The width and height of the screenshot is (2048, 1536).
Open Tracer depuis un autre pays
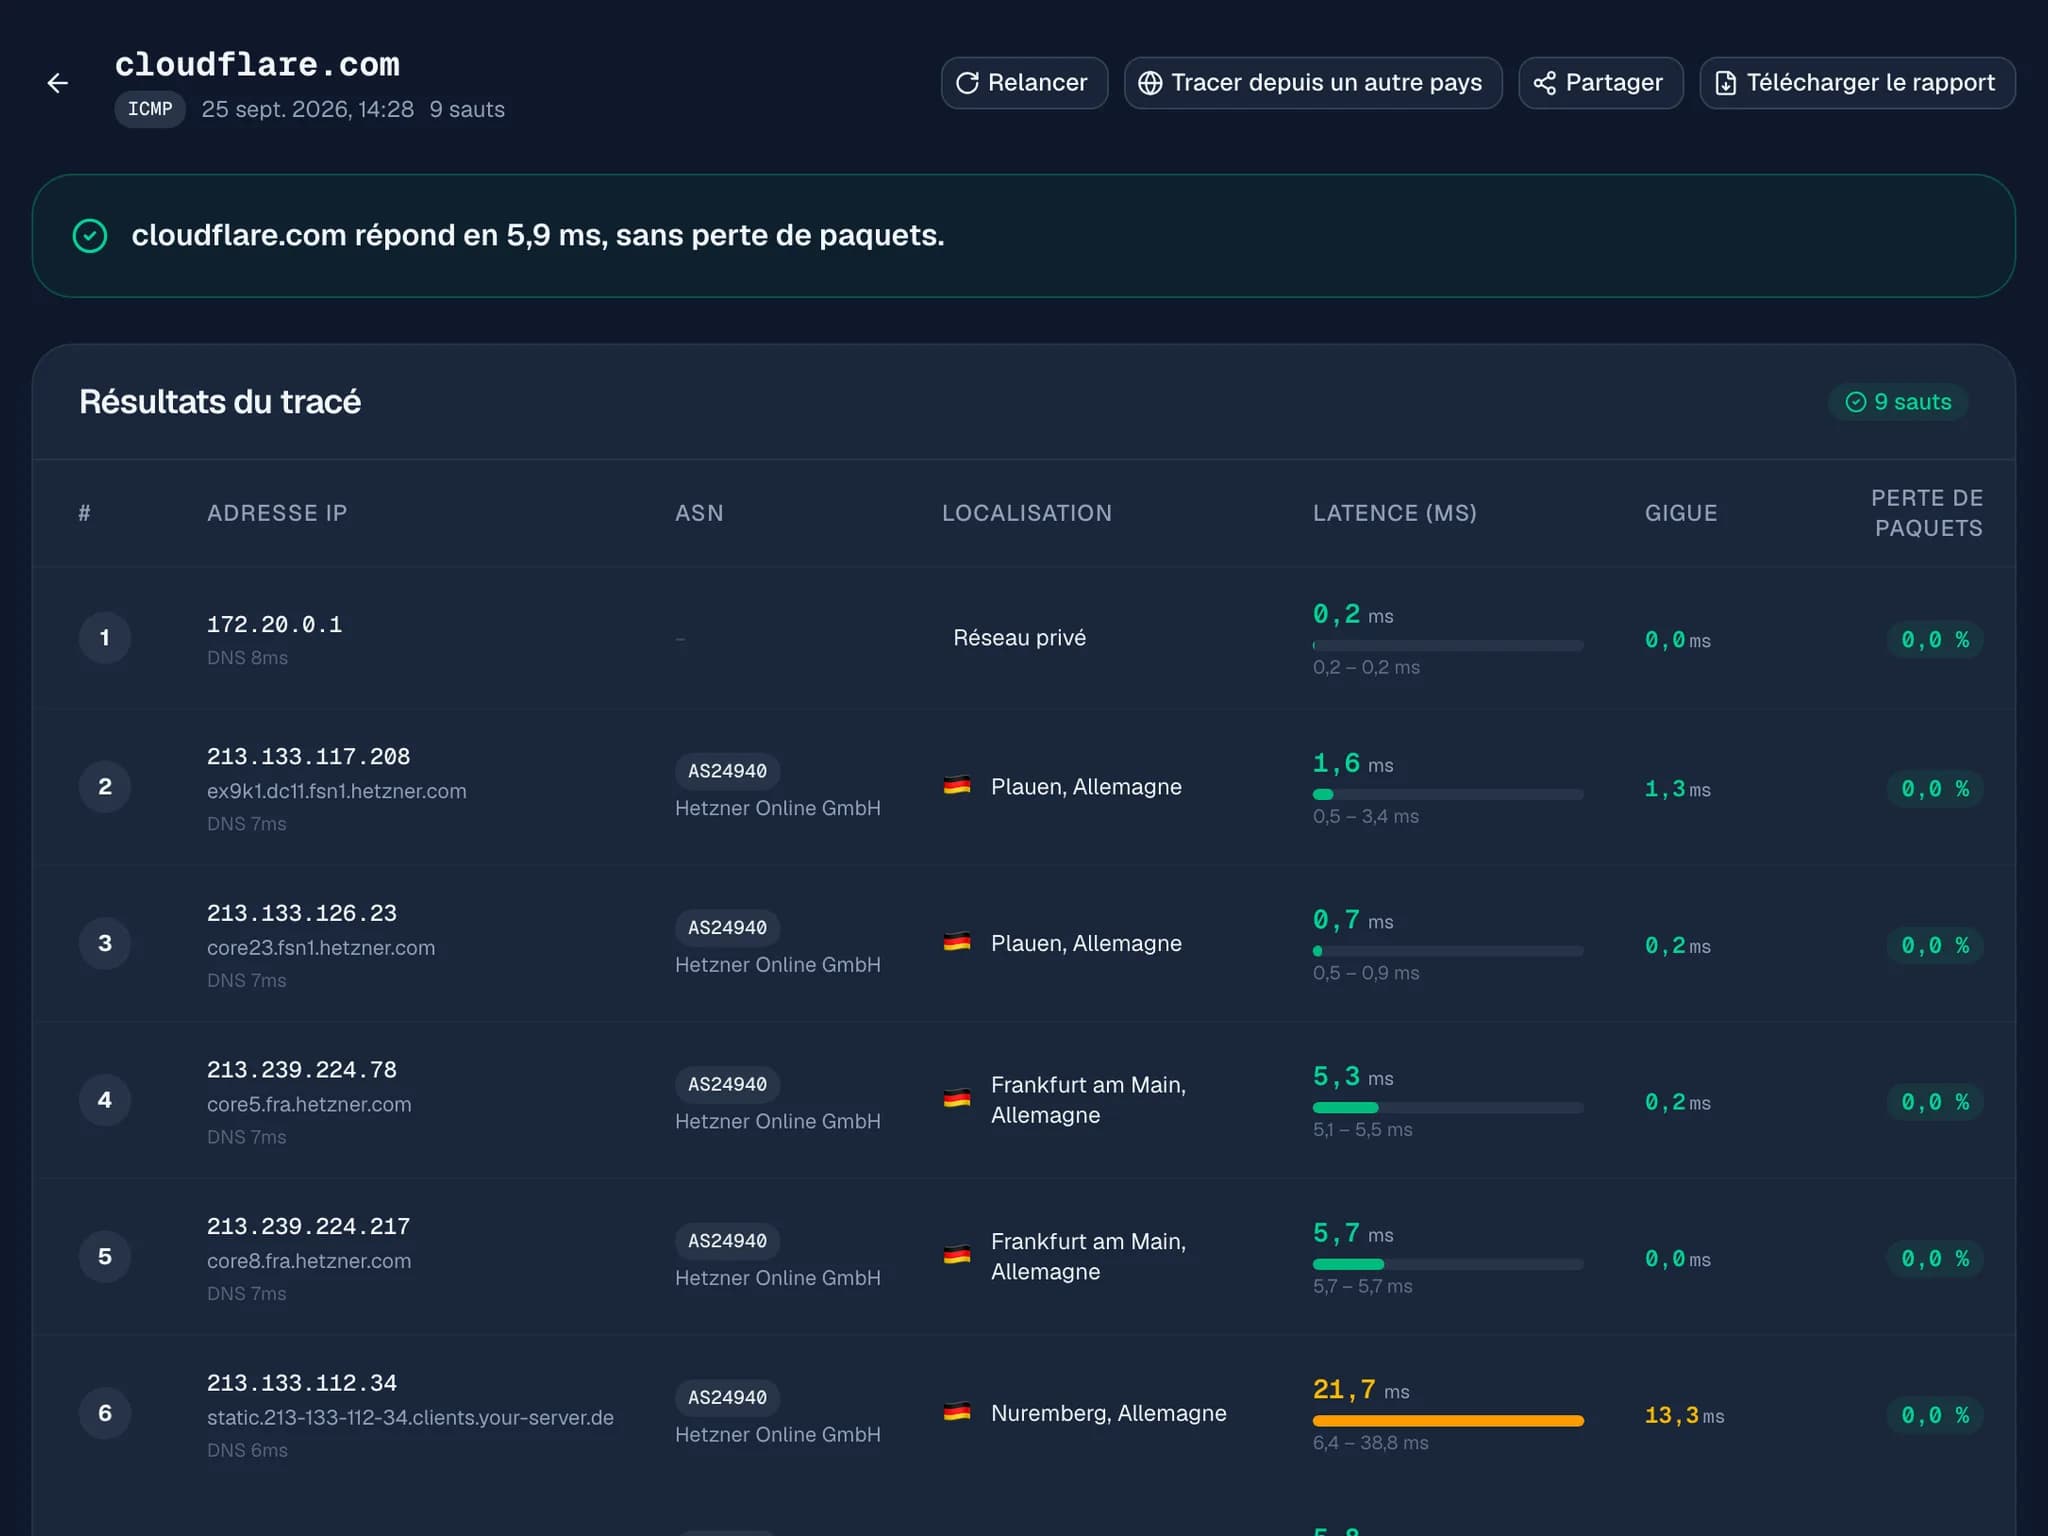(1313, 83)
